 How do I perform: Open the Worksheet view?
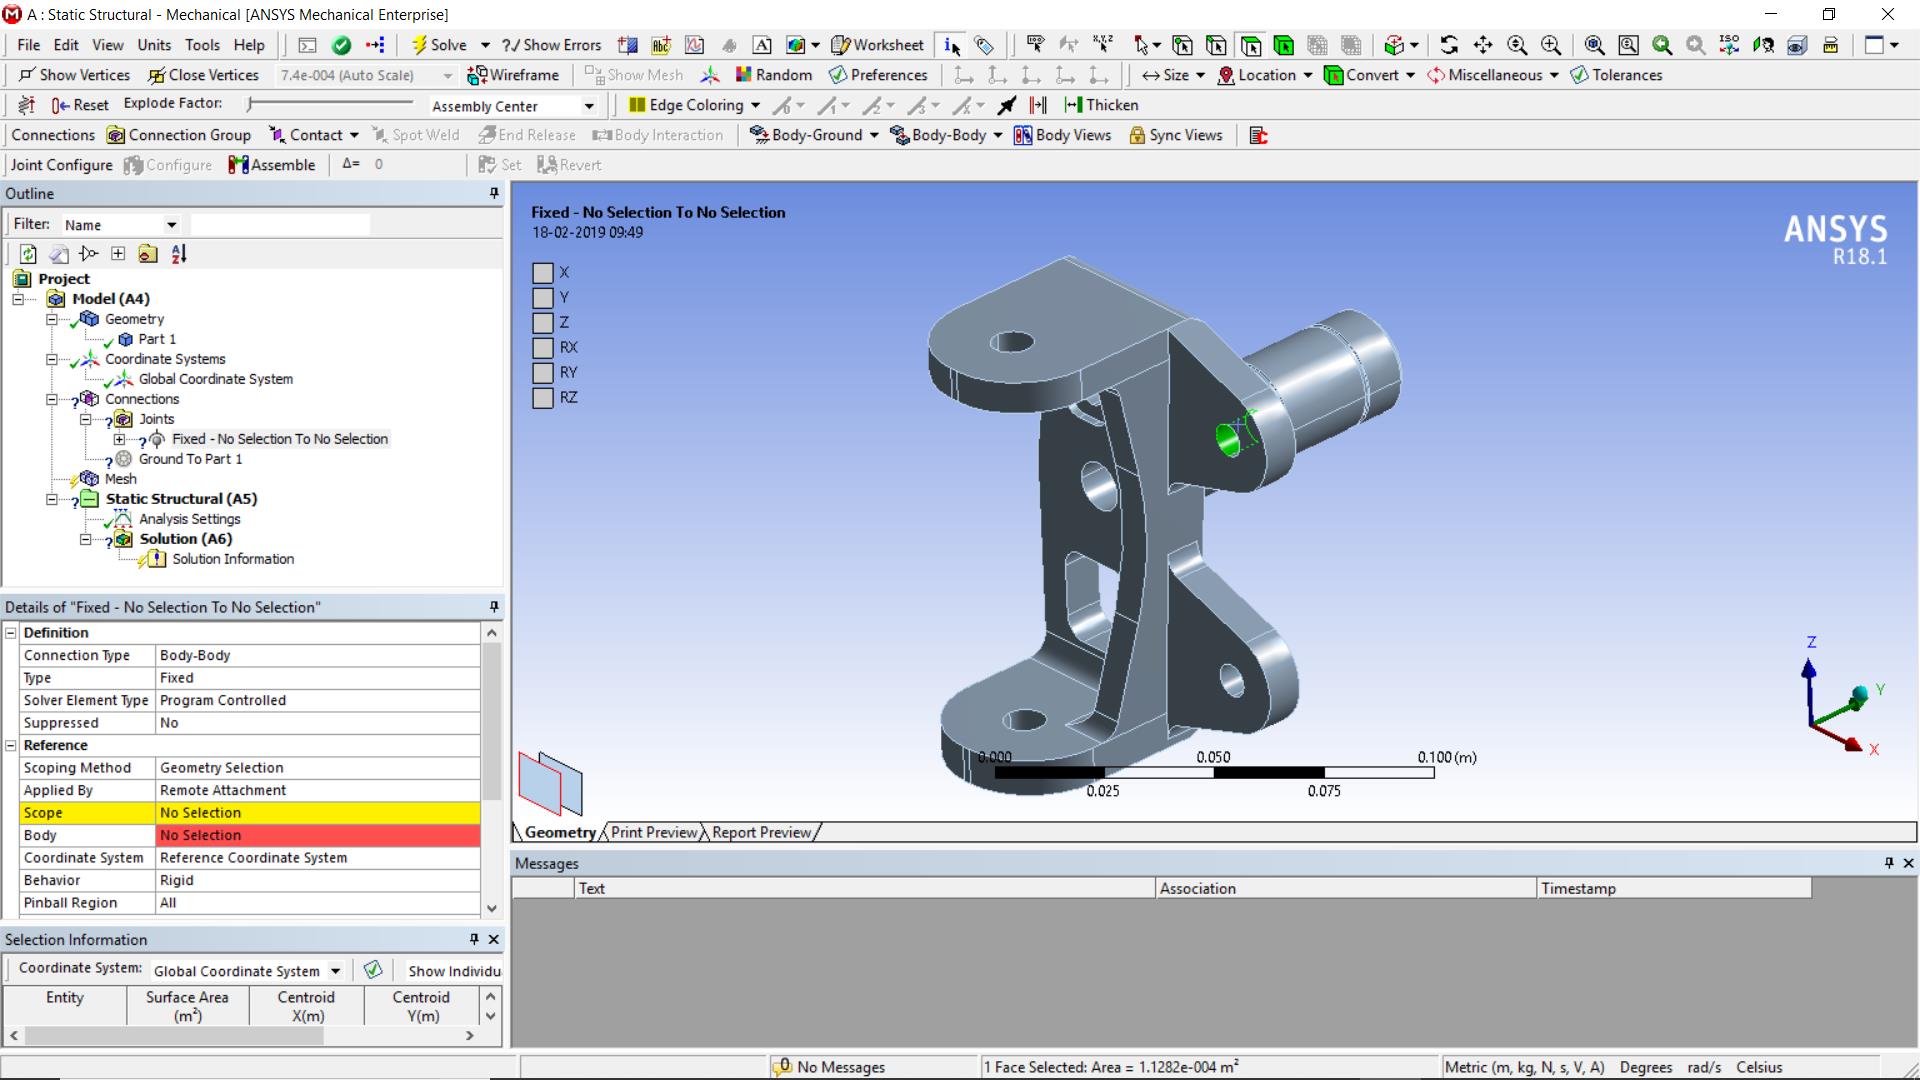click(877, 45)
